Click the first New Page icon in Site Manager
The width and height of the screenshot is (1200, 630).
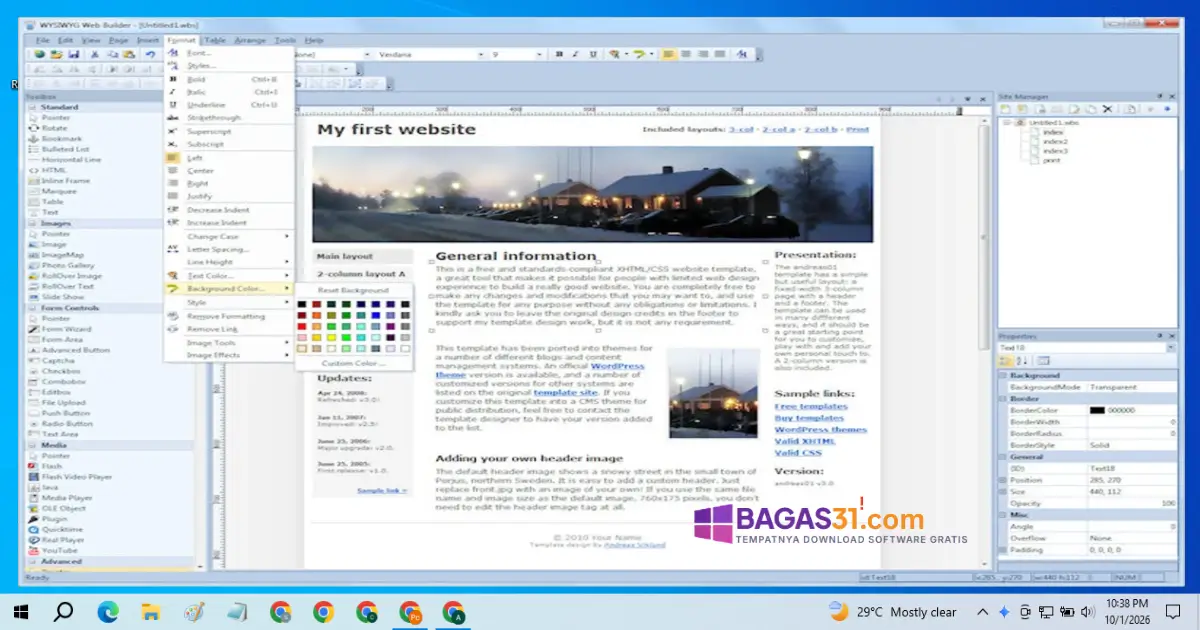pos(1008,108)
